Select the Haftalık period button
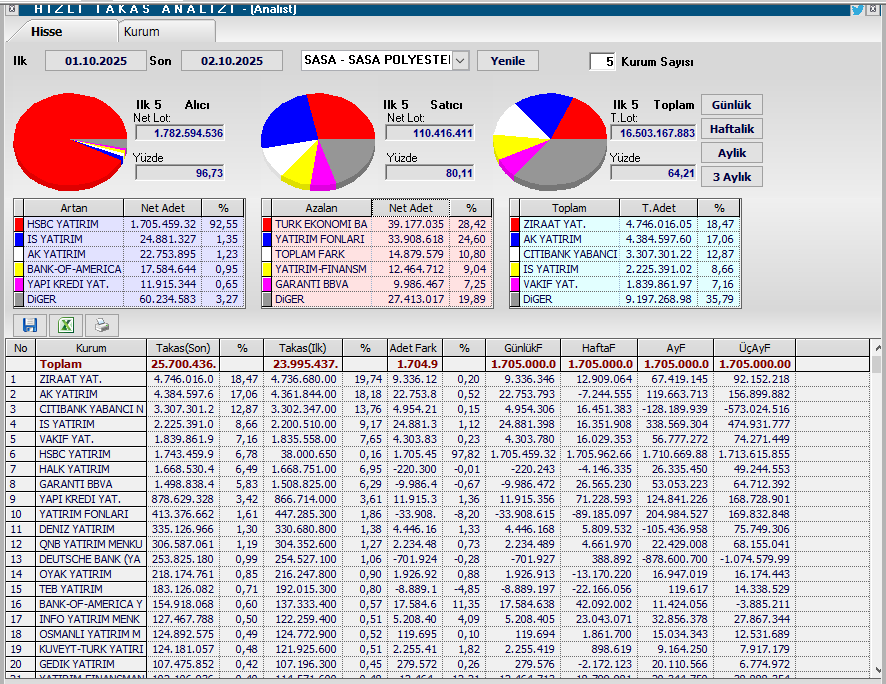This screenshot has width=886, height=684. [731, 129]
